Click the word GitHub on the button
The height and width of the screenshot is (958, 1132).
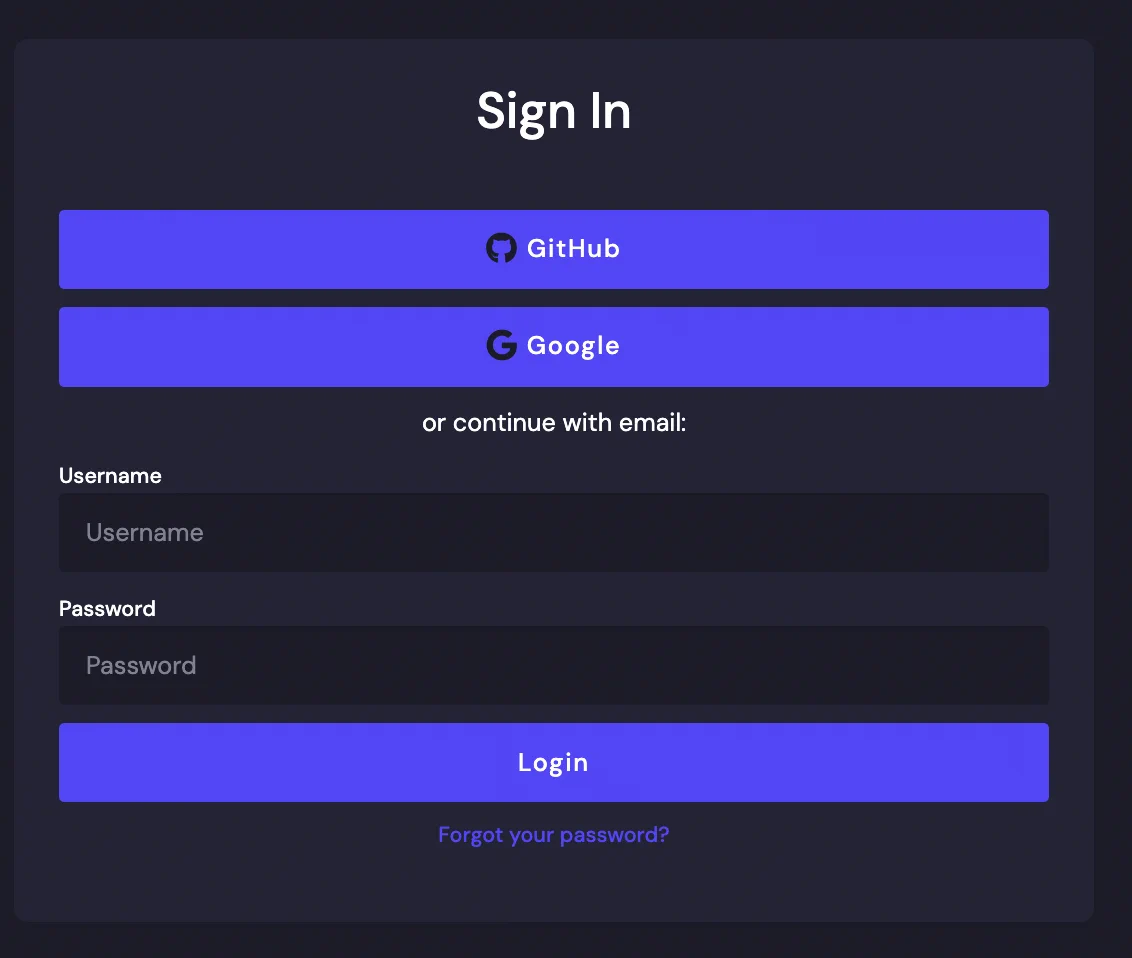tap(573, 249)
